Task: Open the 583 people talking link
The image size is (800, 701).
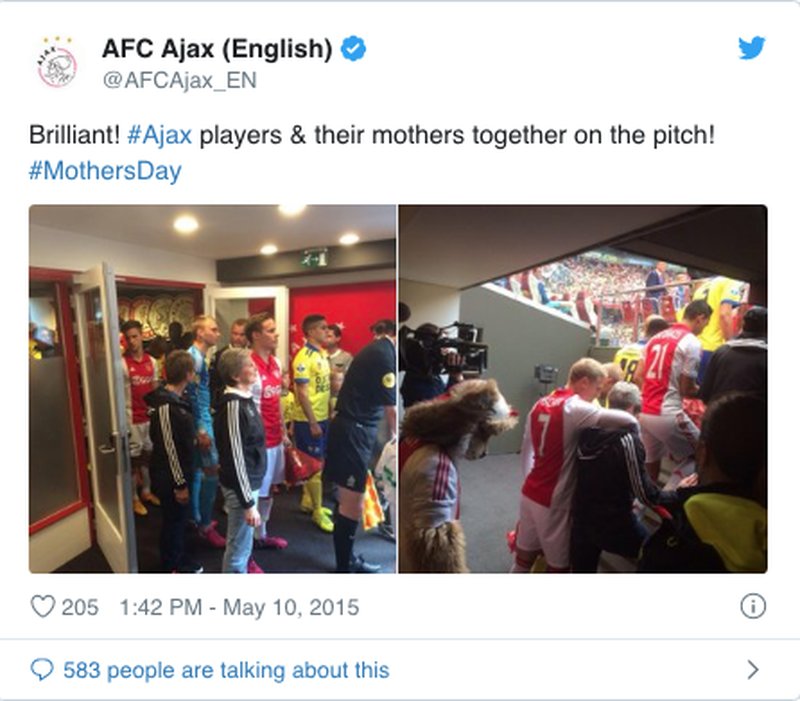Action: click(226, 670)
